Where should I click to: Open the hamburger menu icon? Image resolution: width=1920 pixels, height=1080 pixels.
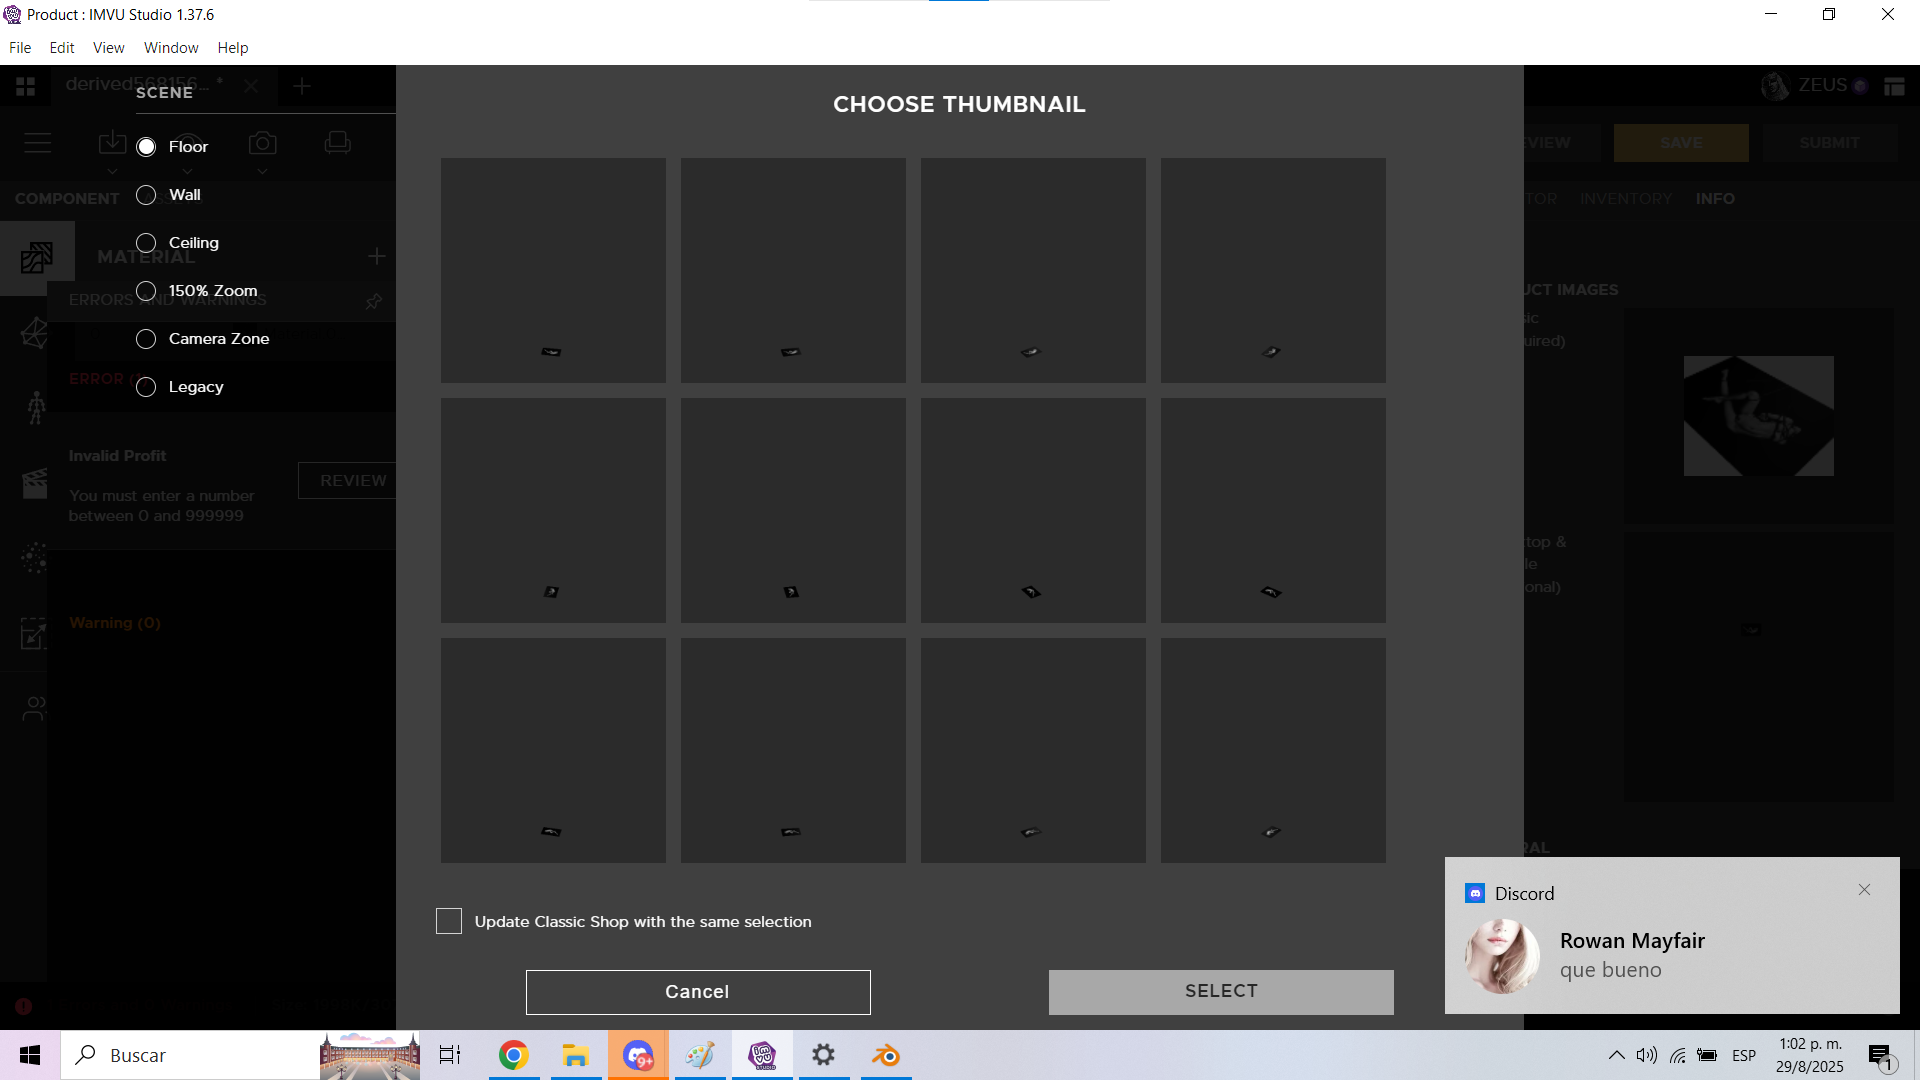click(37, 143)
